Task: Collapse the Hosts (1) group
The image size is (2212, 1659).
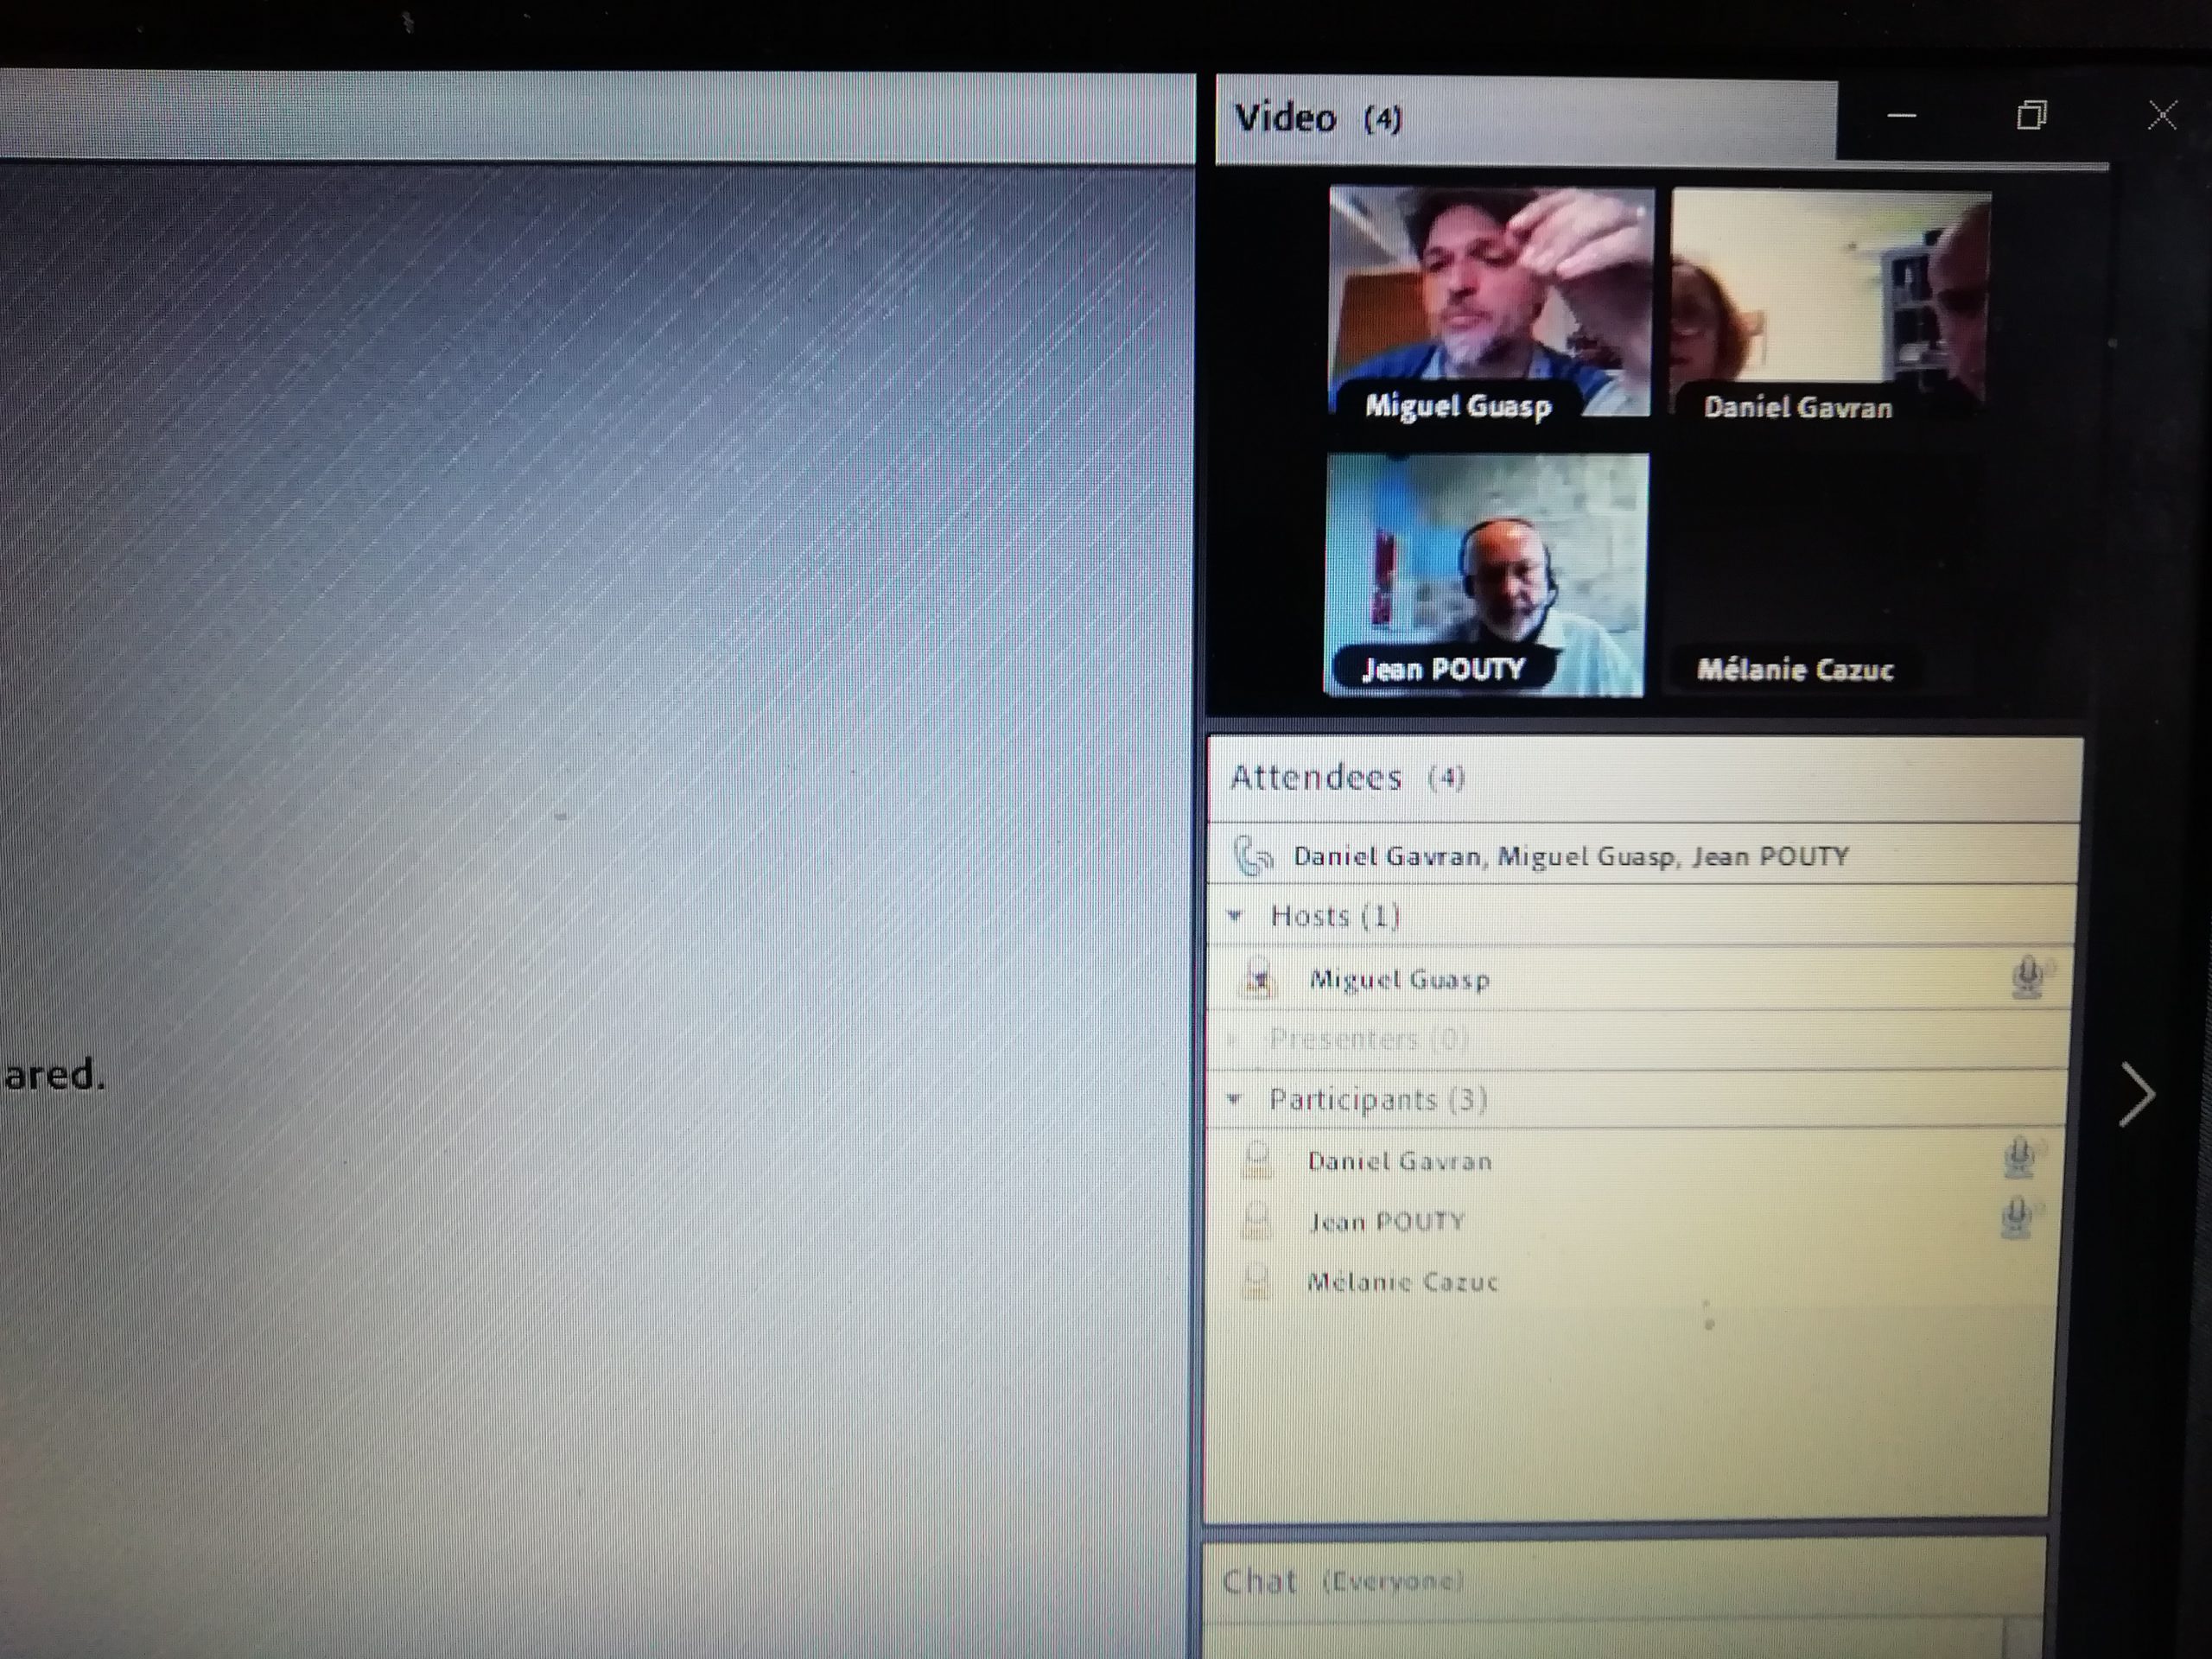Action: pos(1236,916)
